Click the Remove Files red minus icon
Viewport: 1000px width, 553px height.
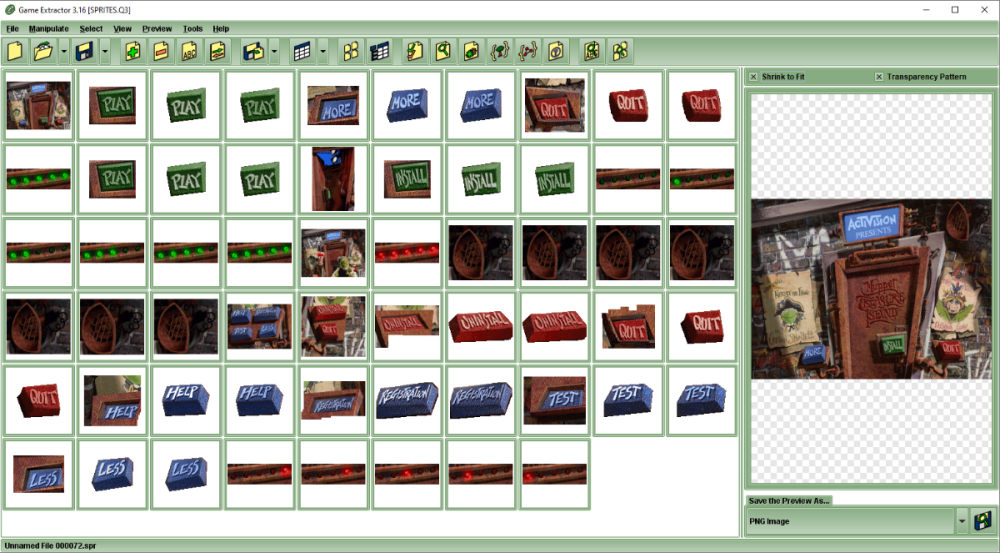coord(161,51)
